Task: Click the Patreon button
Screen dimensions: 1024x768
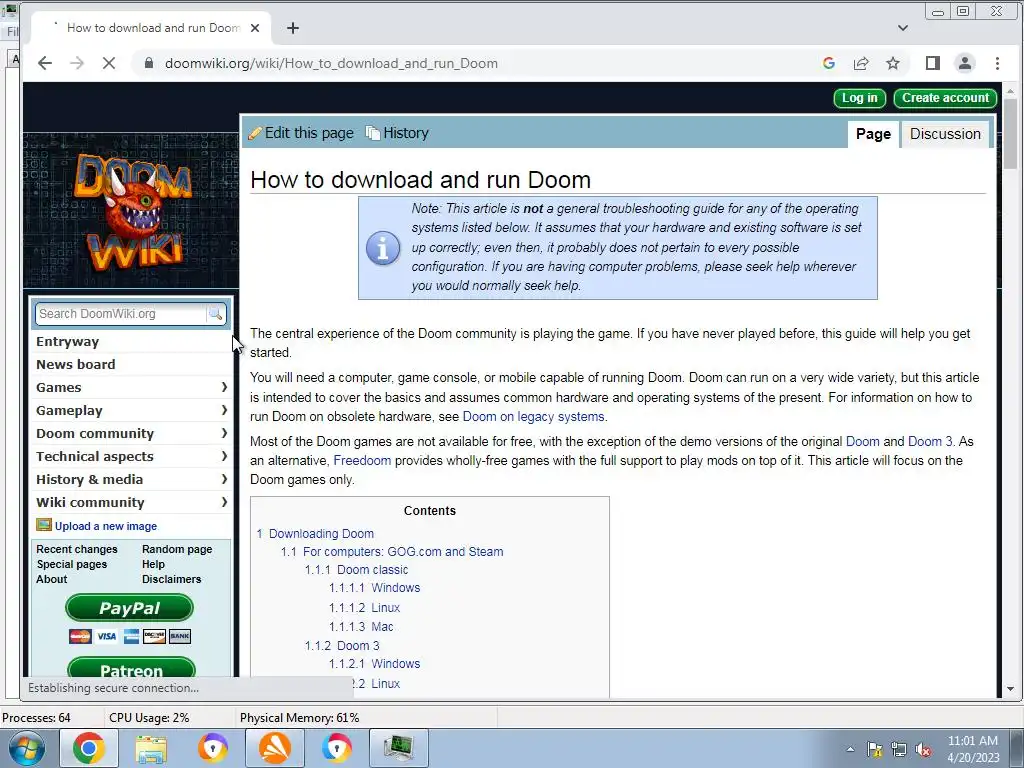Action: pyautogui.click(x=131, y=668)
